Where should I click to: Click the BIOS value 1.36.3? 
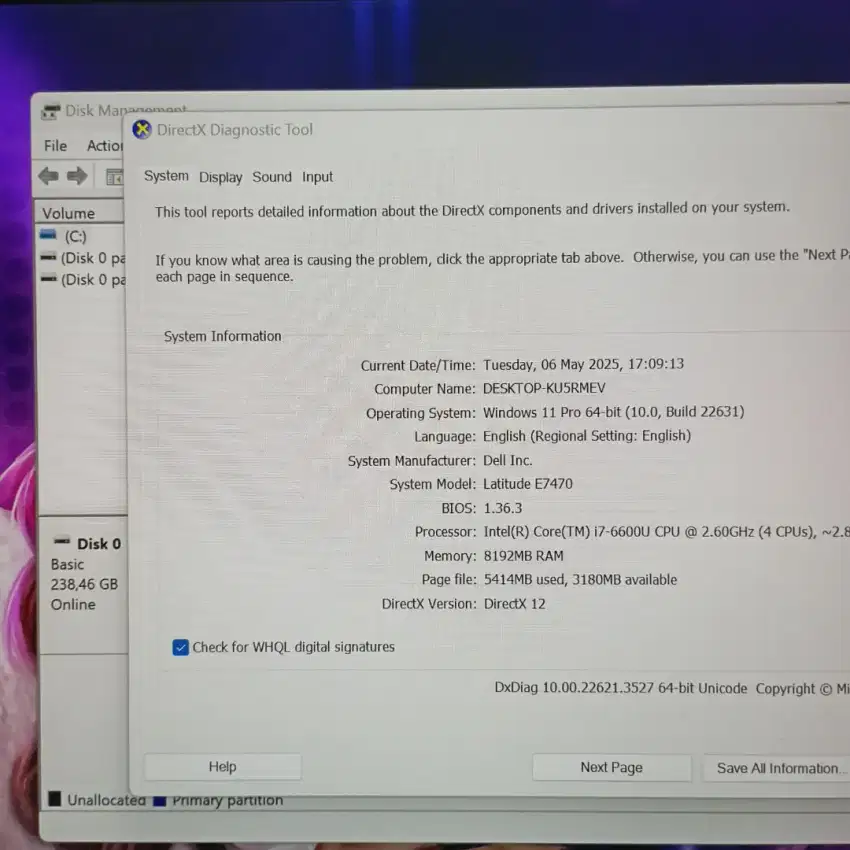503,508
